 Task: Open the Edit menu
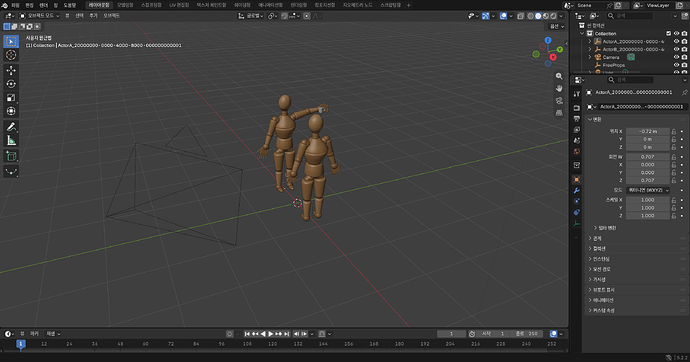pos(29,5)
